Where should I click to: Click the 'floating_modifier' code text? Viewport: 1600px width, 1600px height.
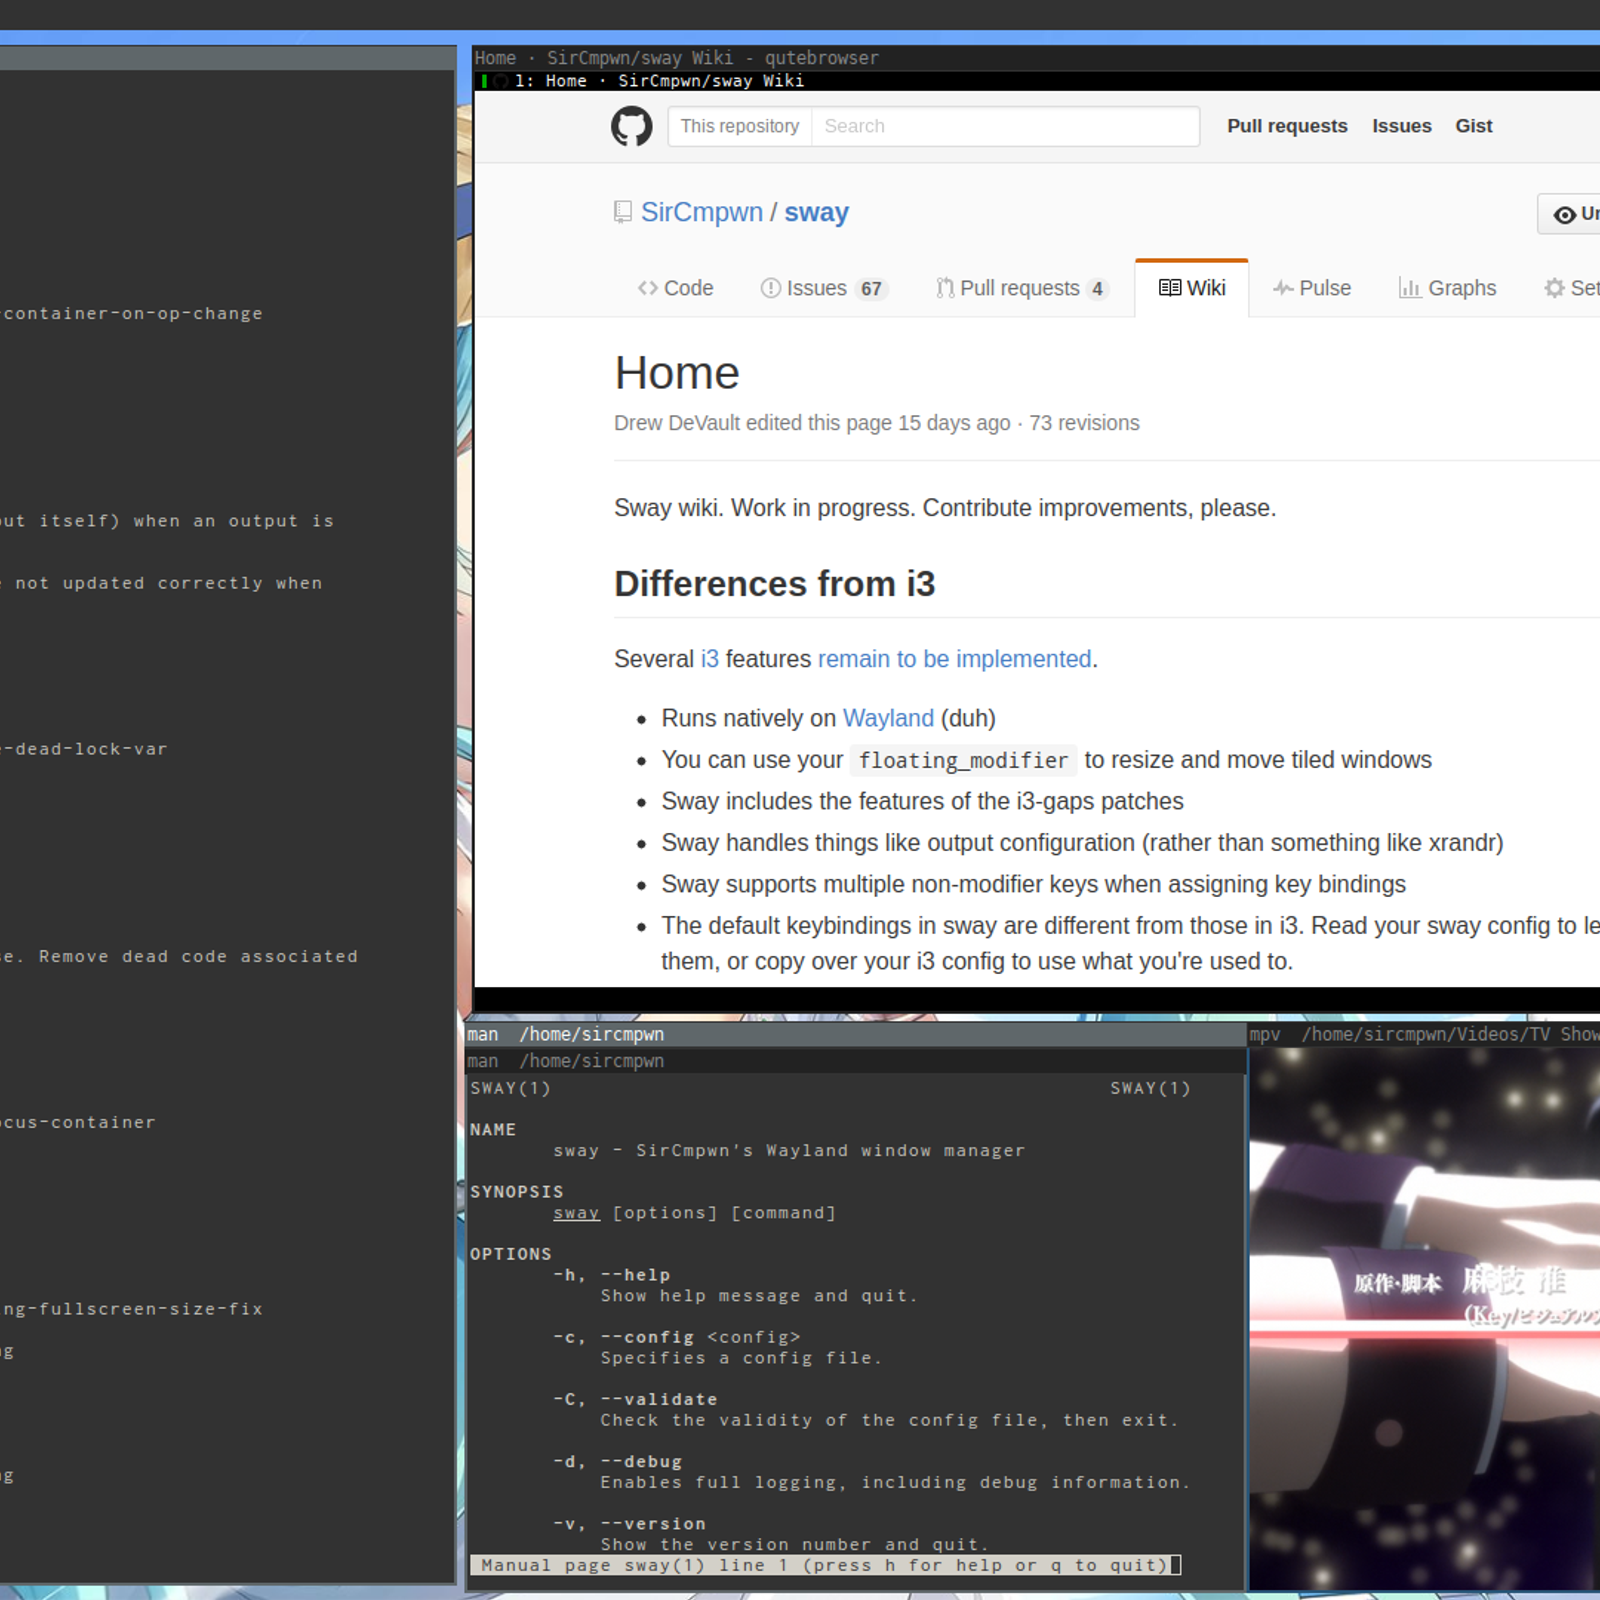[963, 760]
